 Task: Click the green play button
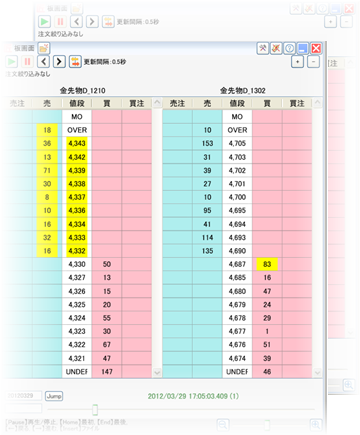[11, 62]
